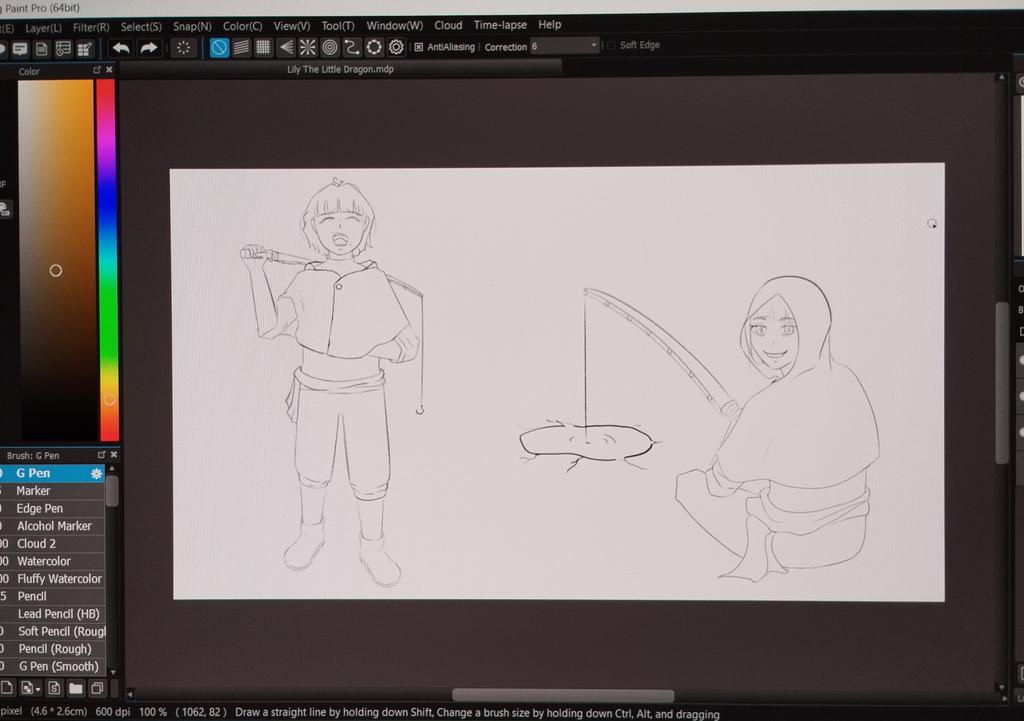1024x721 pixels.
Task: Duplicate the brush with the copy icon
Action: [97, 688]
